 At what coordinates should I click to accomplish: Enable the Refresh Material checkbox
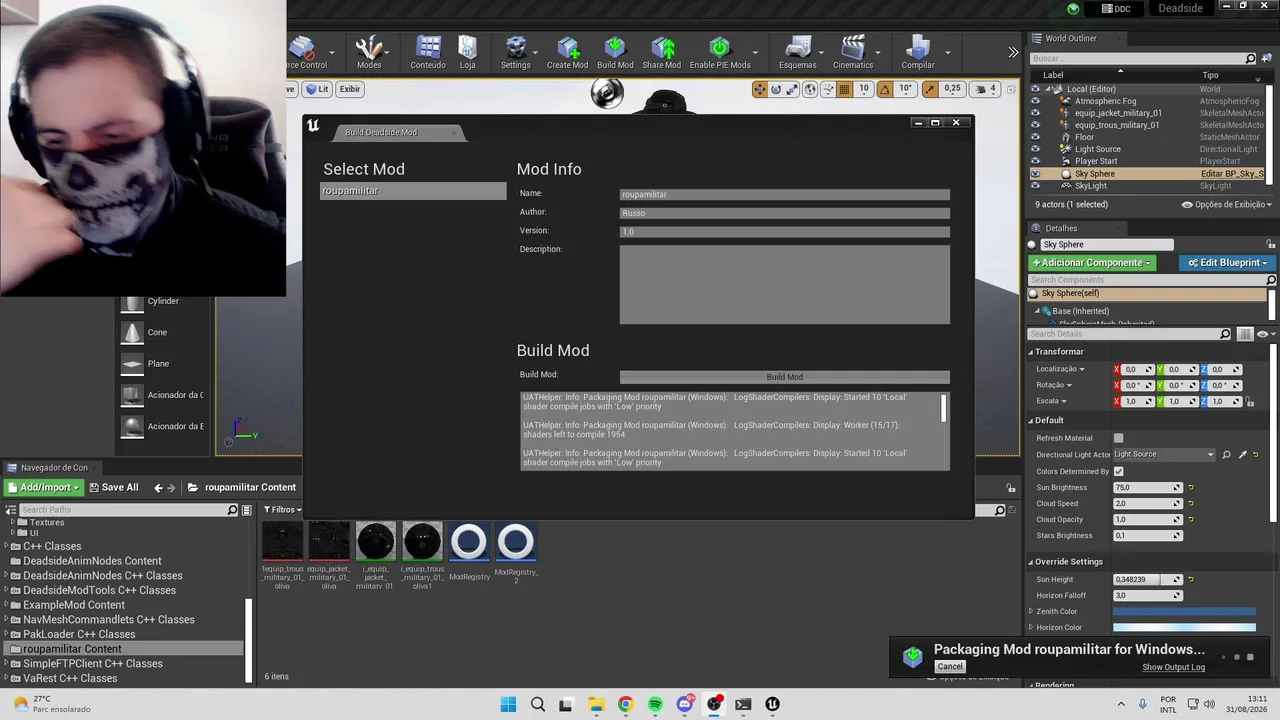pyautogui.click(x=1118, y=438)
